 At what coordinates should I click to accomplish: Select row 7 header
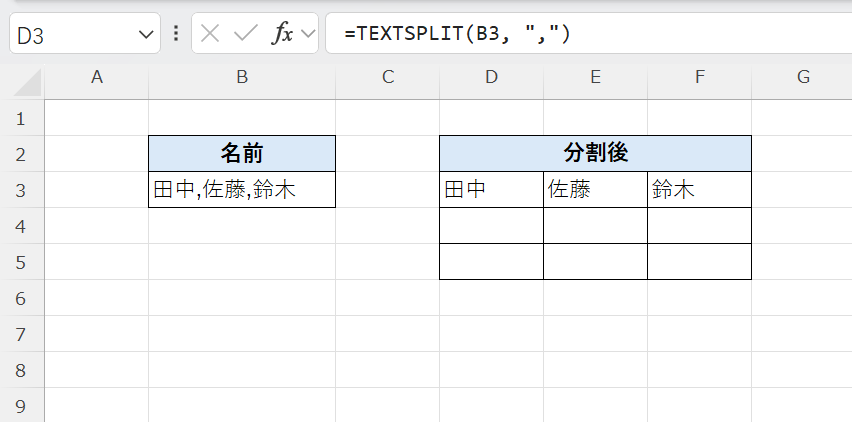(x=22, y=334)
